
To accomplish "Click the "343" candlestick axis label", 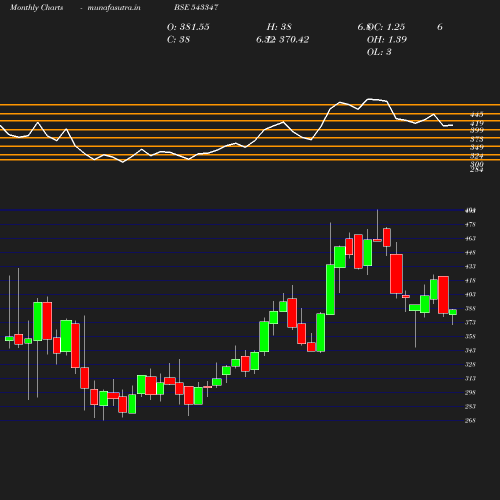I will click(470, 351).
